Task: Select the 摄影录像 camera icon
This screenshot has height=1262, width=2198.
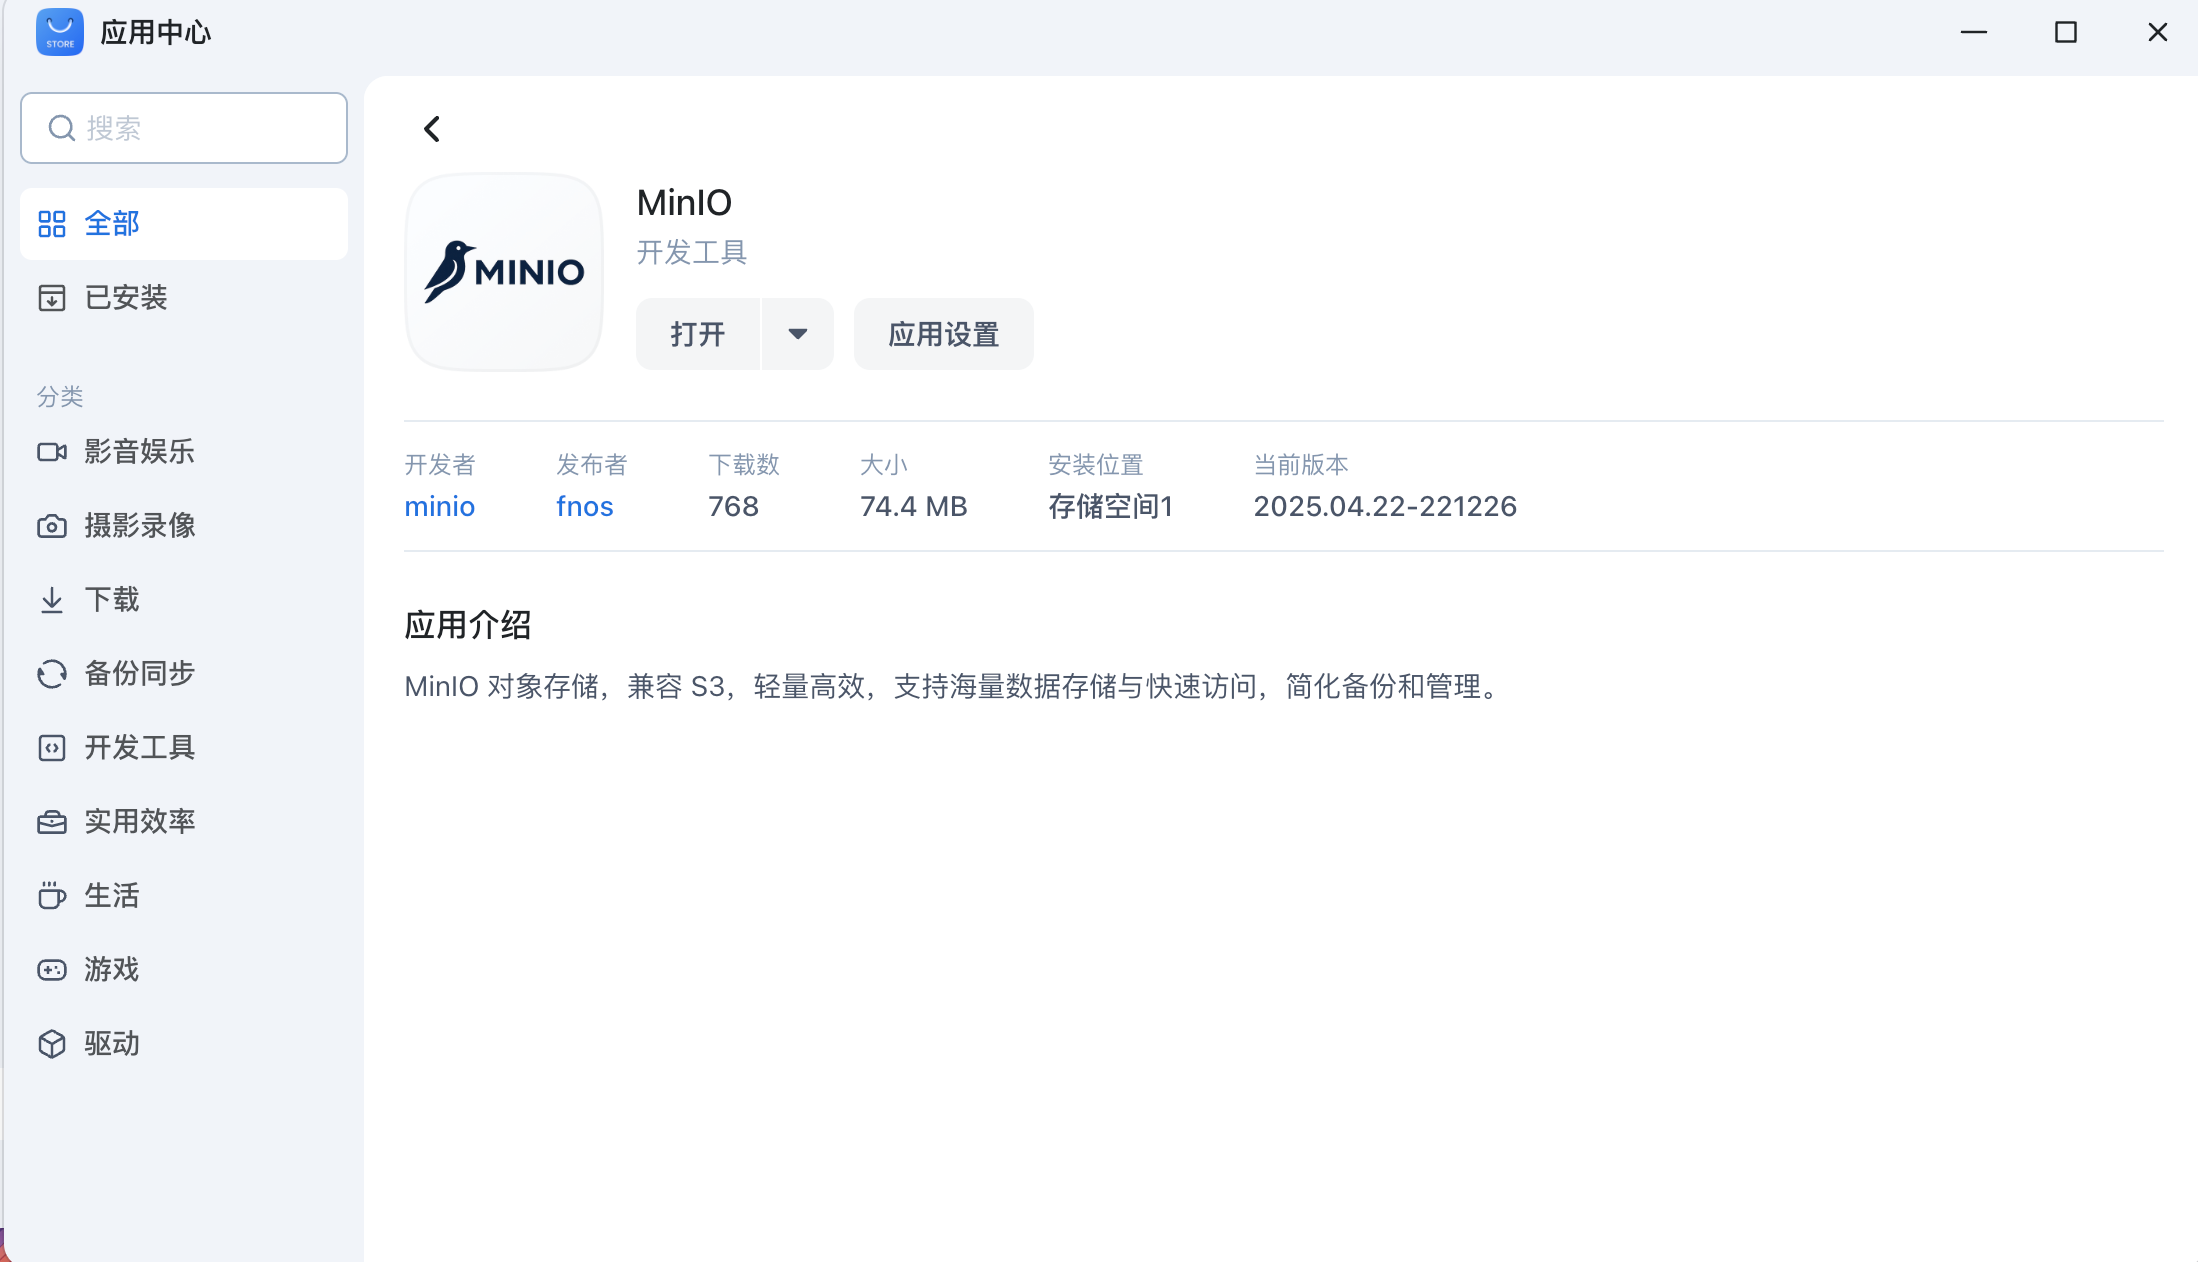Action: click(52, 526)
